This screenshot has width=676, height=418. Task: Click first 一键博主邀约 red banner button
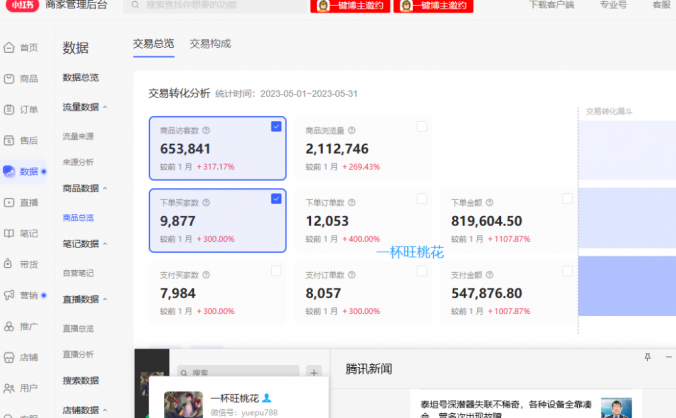350,6
